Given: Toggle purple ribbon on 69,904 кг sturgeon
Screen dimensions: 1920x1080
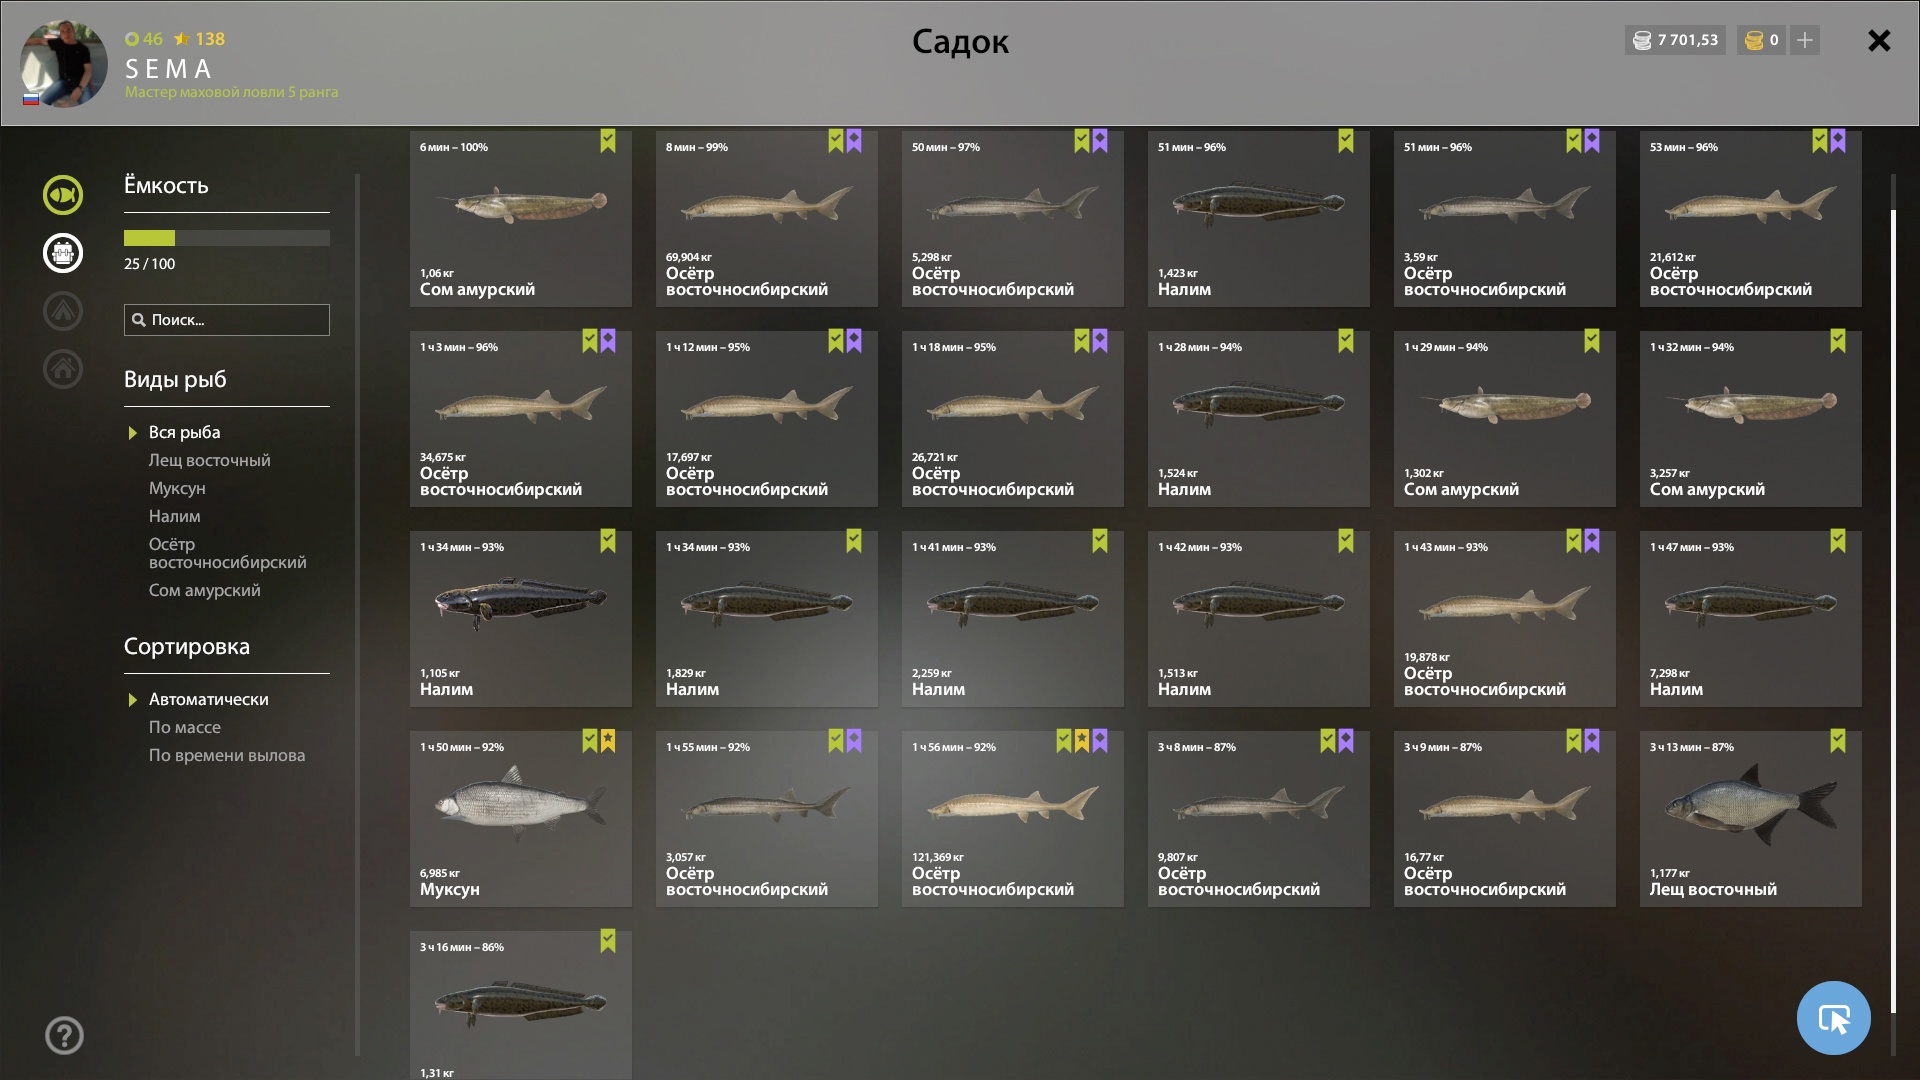Looking at the screenshot, I should pyautogui.click(x=854, y=141).
